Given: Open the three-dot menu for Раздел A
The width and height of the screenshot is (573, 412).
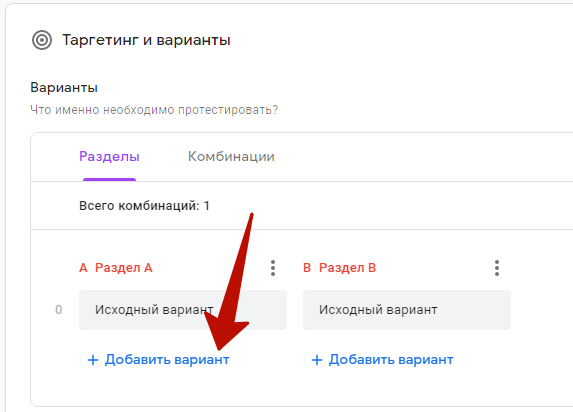Looking at the screenshot, I should [x=273, y=268].
